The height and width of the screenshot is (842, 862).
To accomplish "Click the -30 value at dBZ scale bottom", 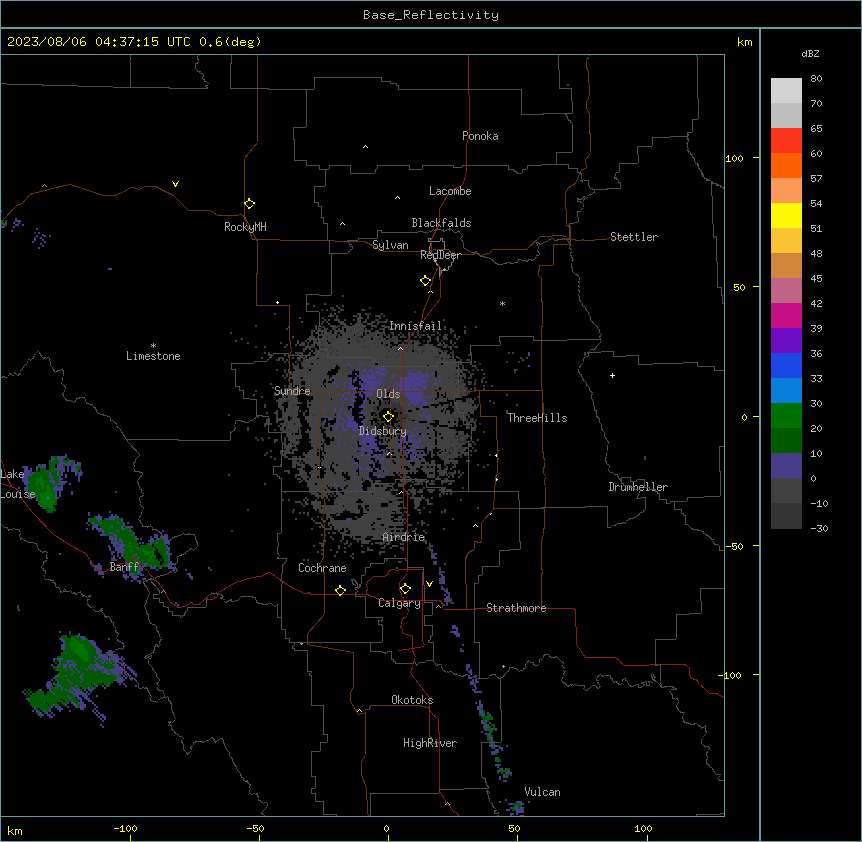I will 819,528.
